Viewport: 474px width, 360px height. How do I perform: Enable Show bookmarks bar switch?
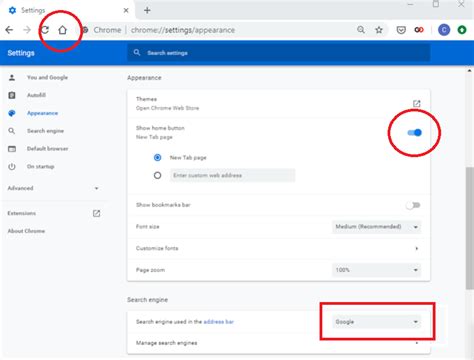[413, 205]
